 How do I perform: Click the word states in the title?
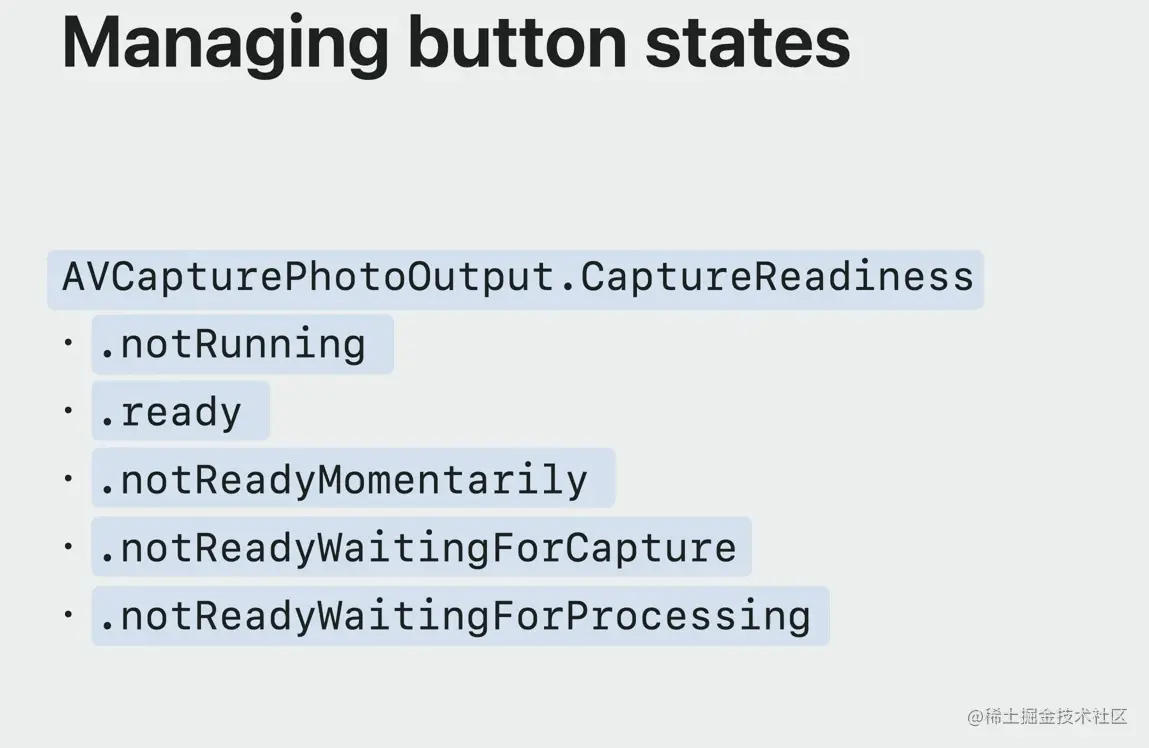pyautogui.click(x=748, y=44)
